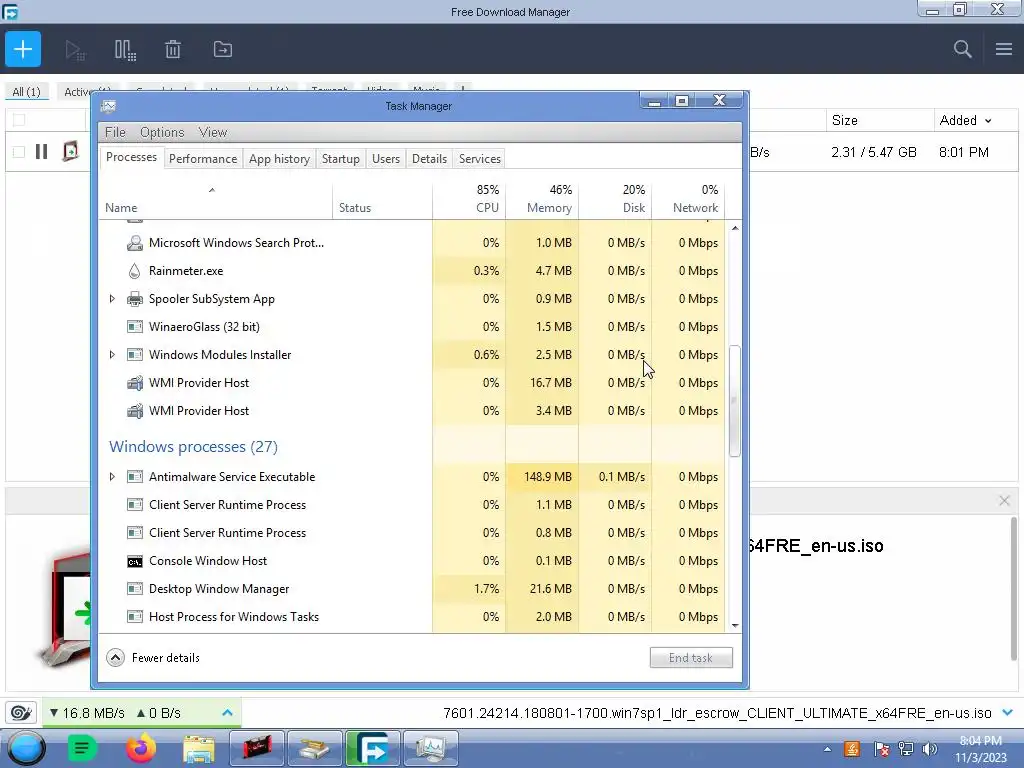The image size is (1024, 768).
Task: Sort processes by CPU column
Action: pyautogui.click(x=469, y=199)
